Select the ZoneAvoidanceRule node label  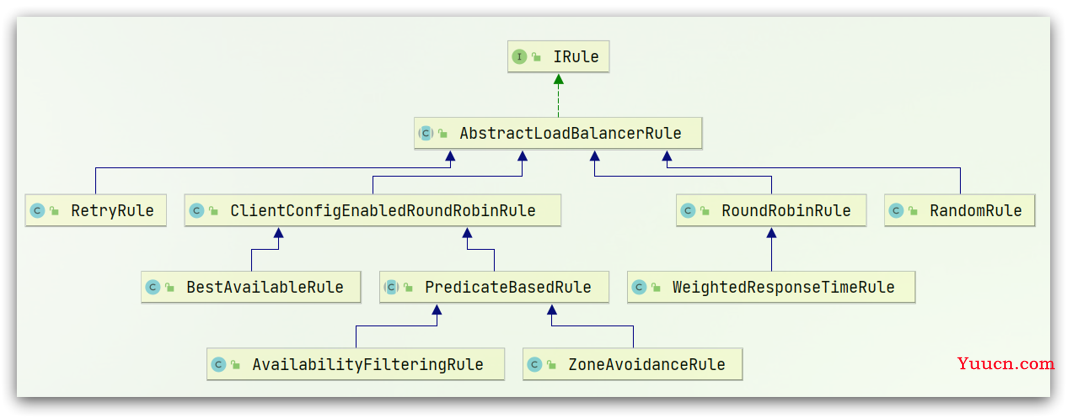tap(646, 364)
